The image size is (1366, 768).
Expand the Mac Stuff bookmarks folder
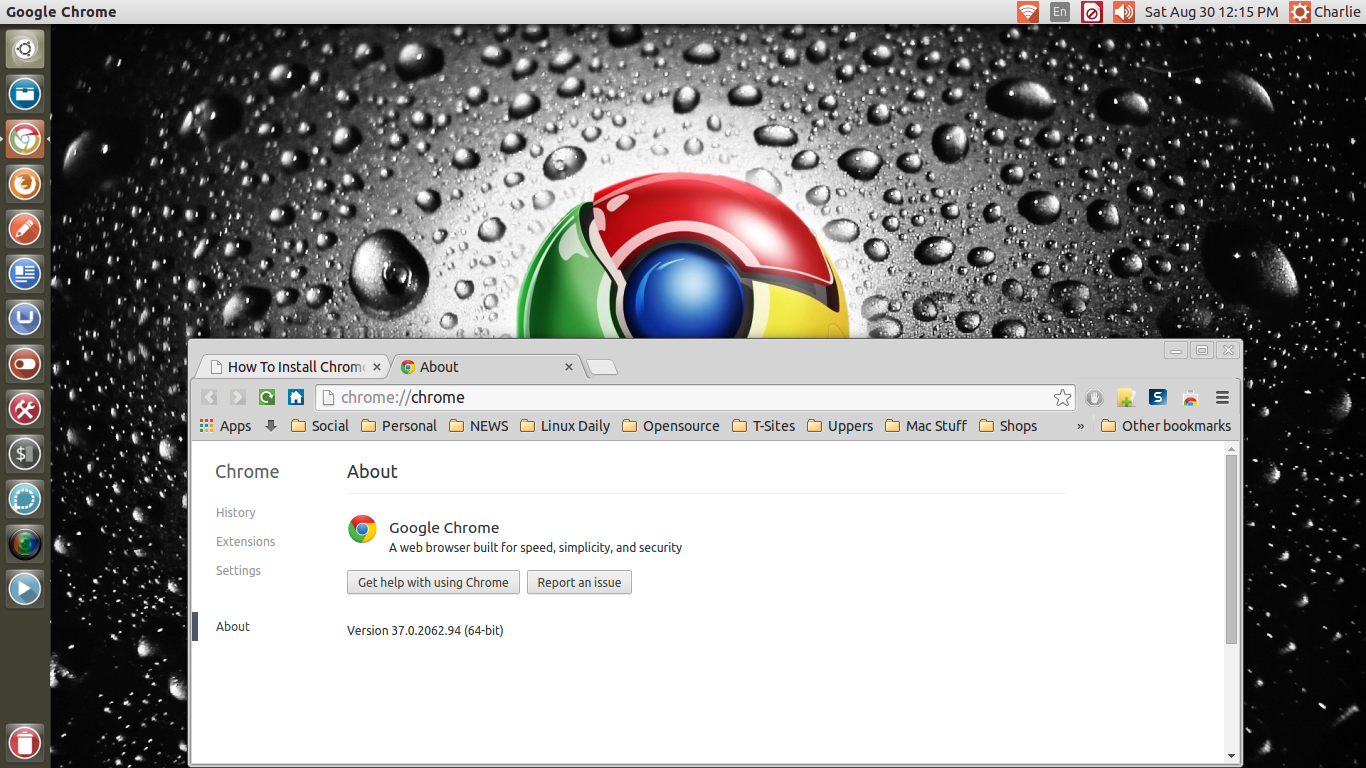coord(926,426)
